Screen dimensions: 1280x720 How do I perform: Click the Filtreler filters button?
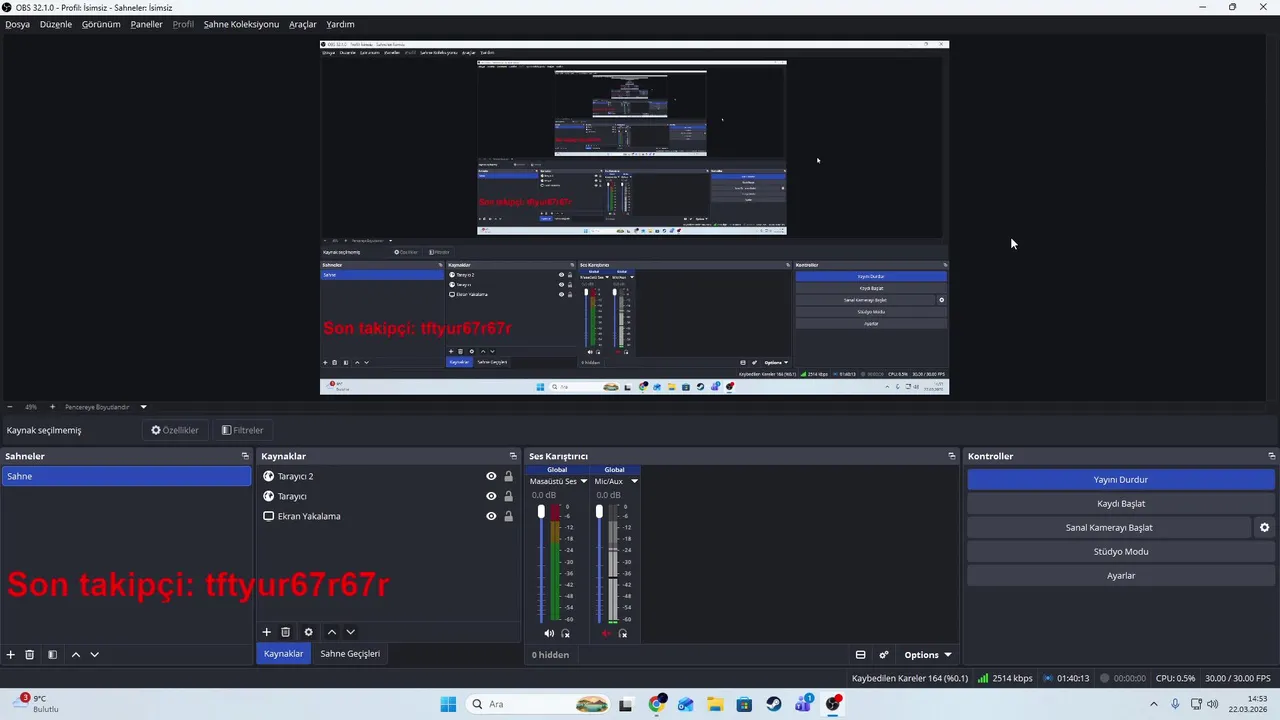pos(242,430)
